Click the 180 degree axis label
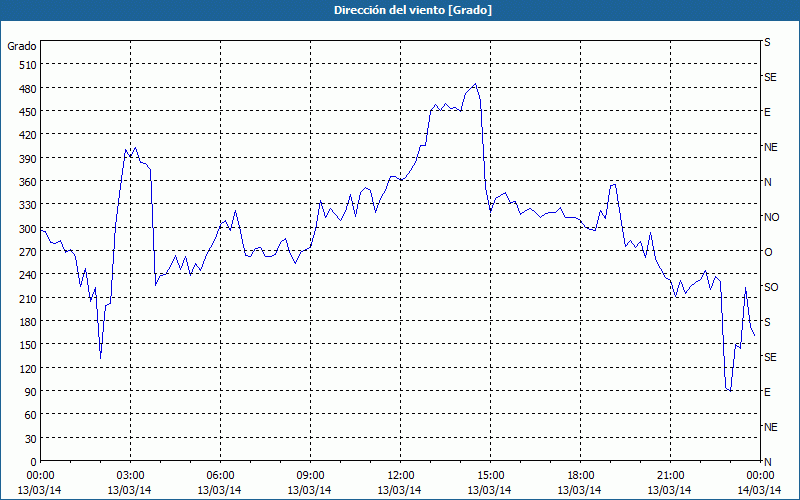Image resolution: width=800 pixels, height=500 pixels. (28, 322)
